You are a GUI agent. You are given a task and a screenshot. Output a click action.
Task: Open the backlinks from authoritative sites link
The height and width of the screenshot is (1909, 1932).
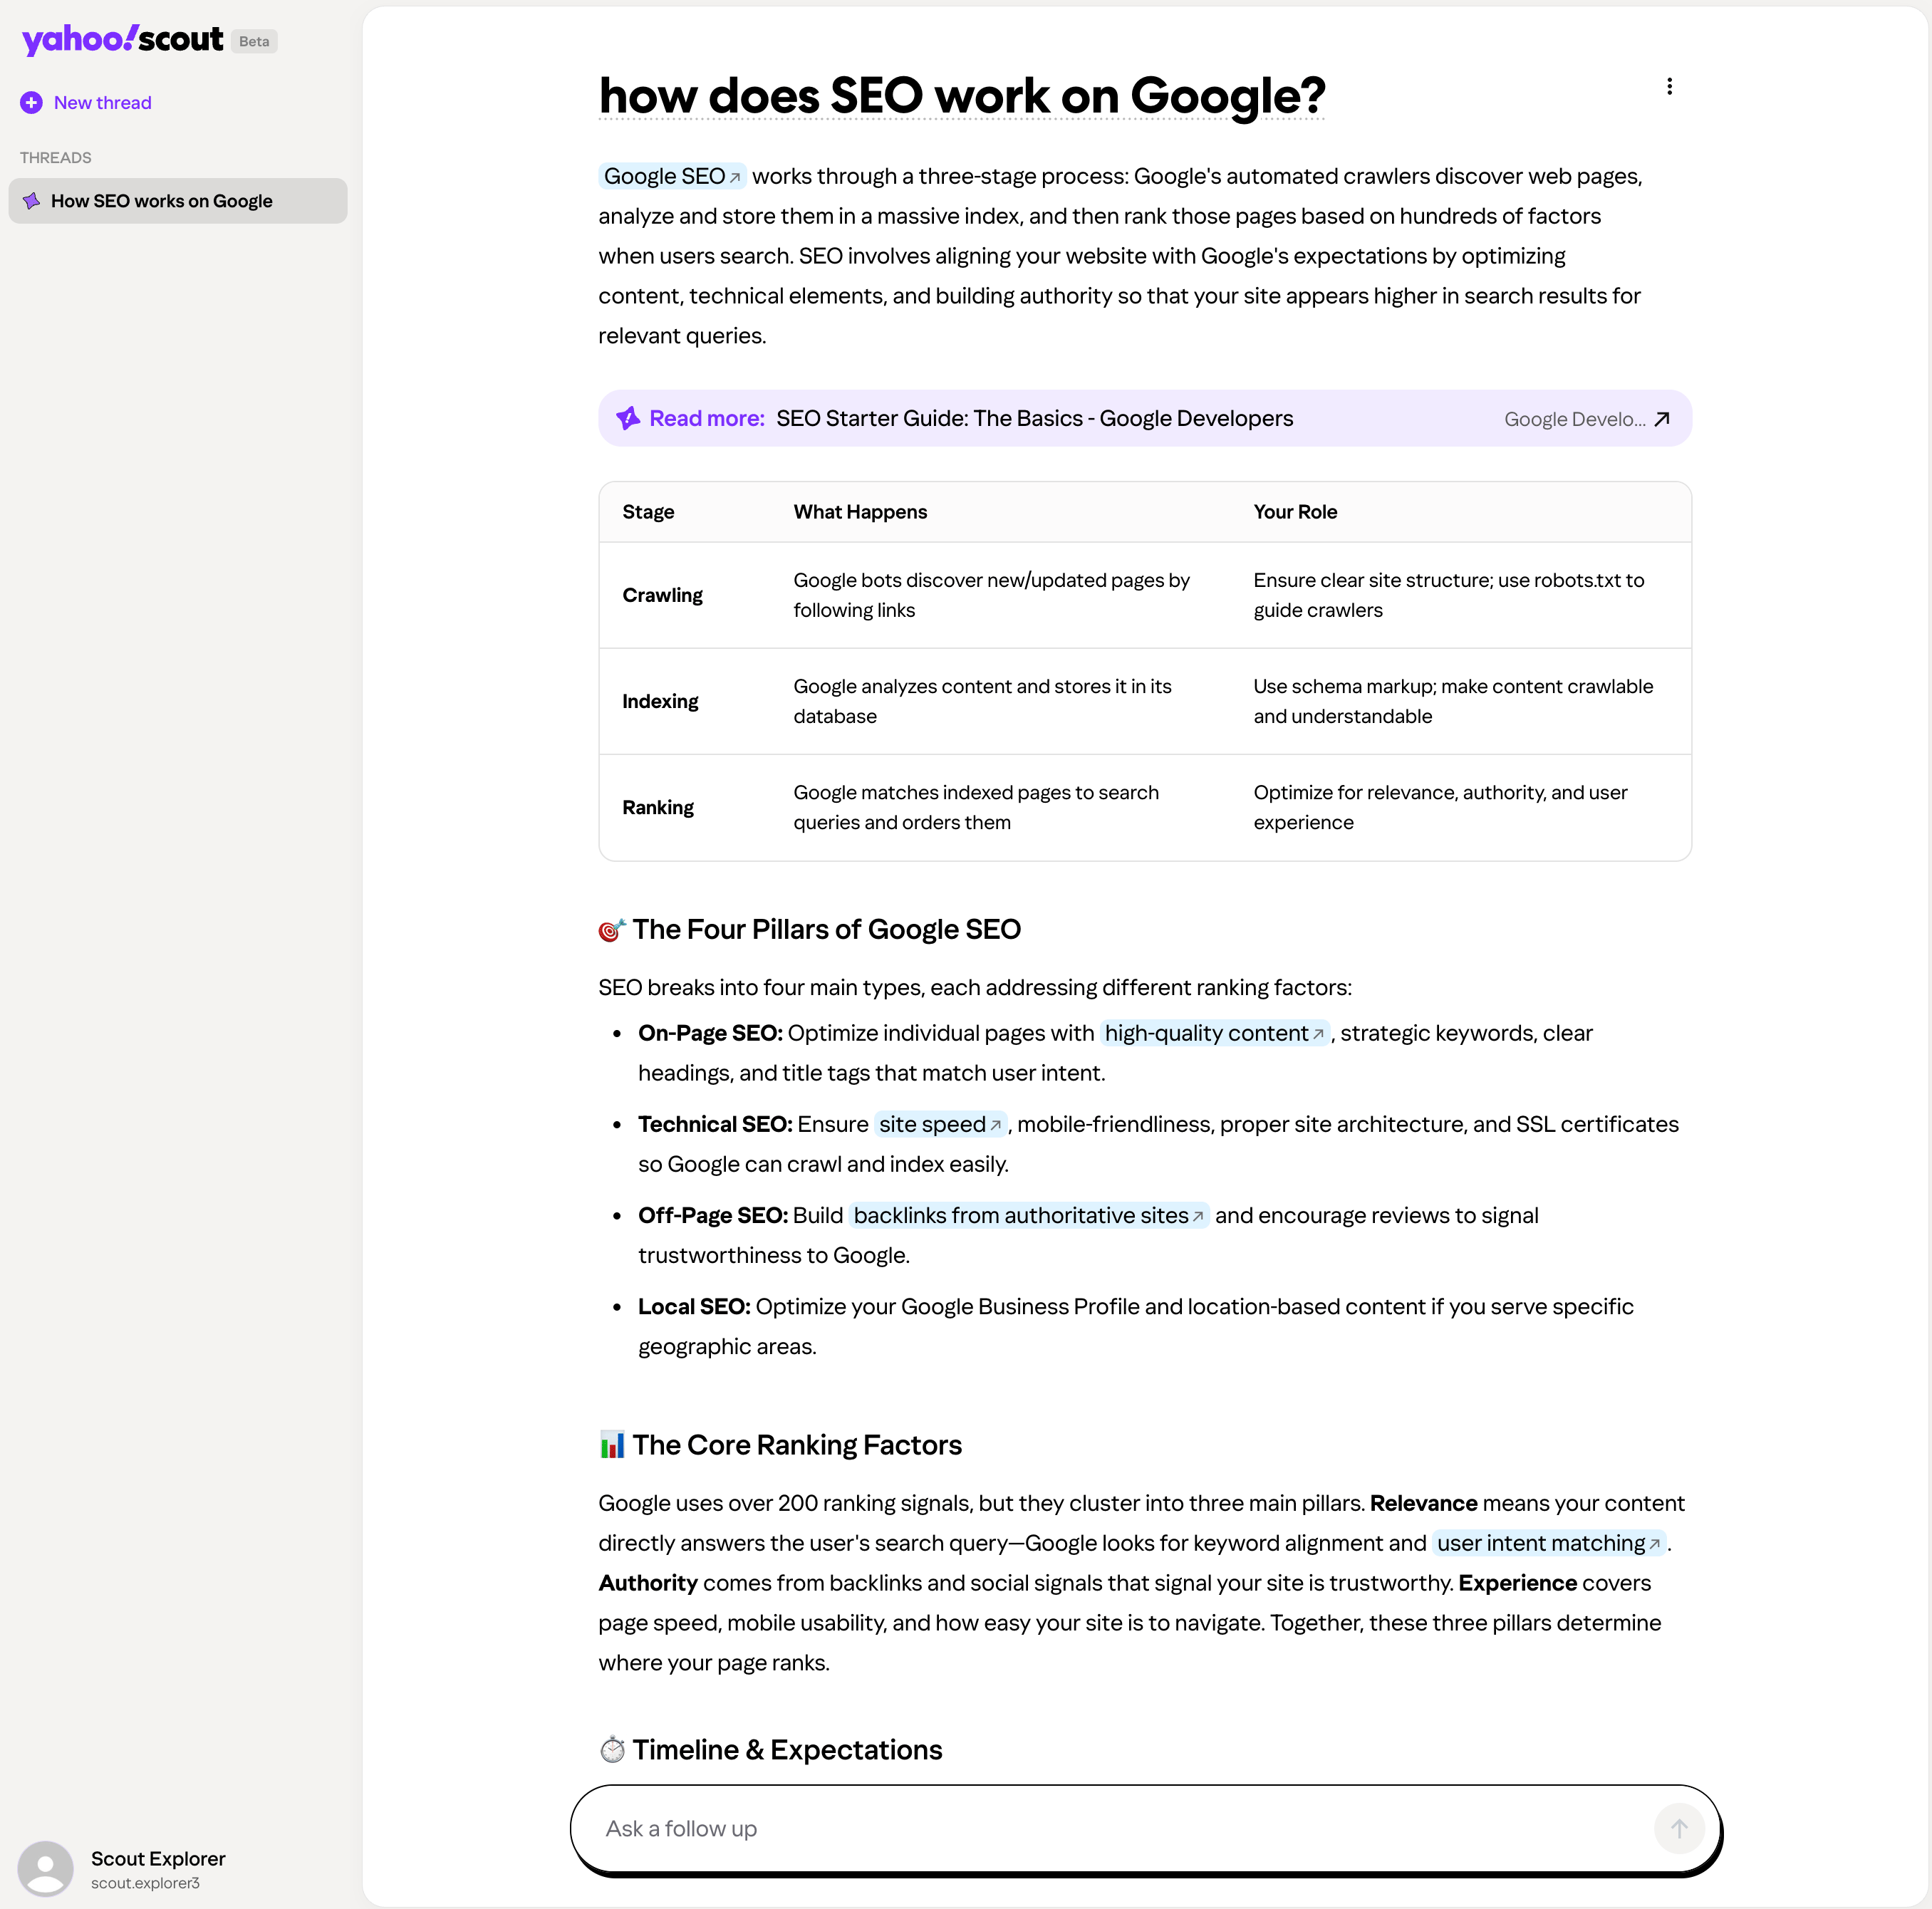coord(1021,1216)
